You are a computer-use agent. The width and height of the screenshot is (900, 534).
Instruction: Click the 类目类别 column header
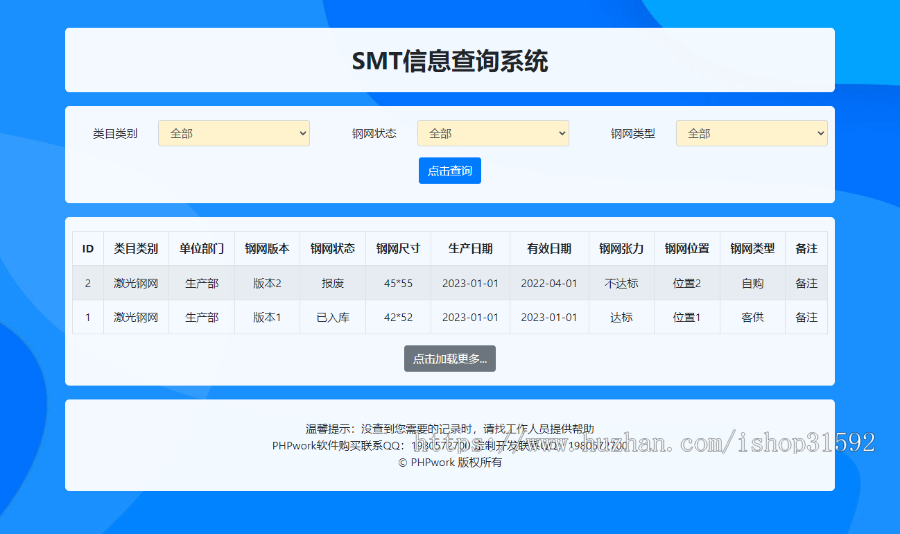tap(135, 249)
